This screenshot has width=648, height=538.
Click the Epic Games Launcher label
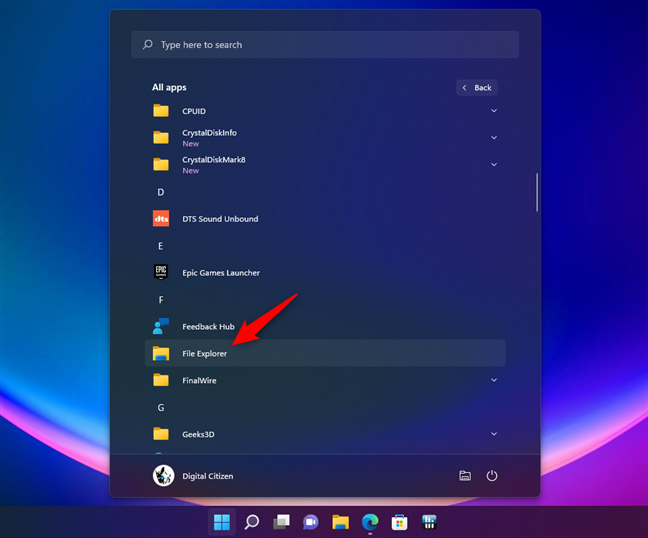221,273
